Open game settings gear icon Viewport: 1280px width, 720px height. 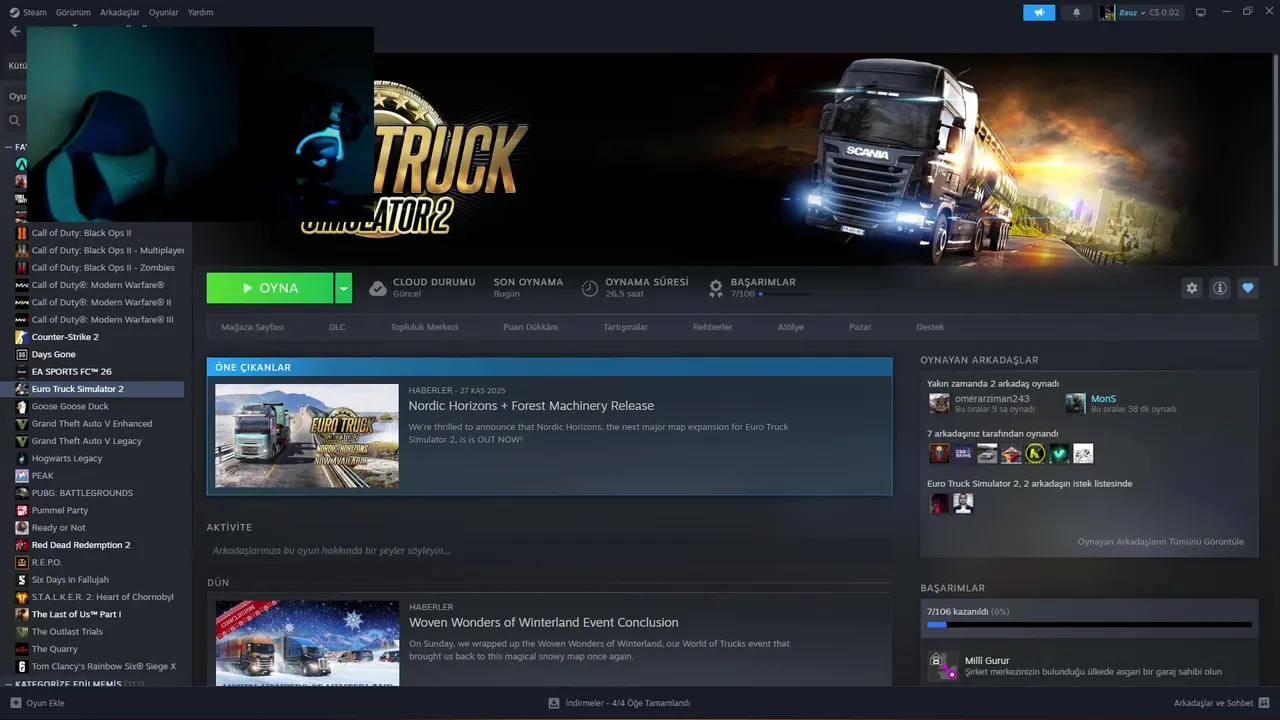click(x=1191, y=288)
